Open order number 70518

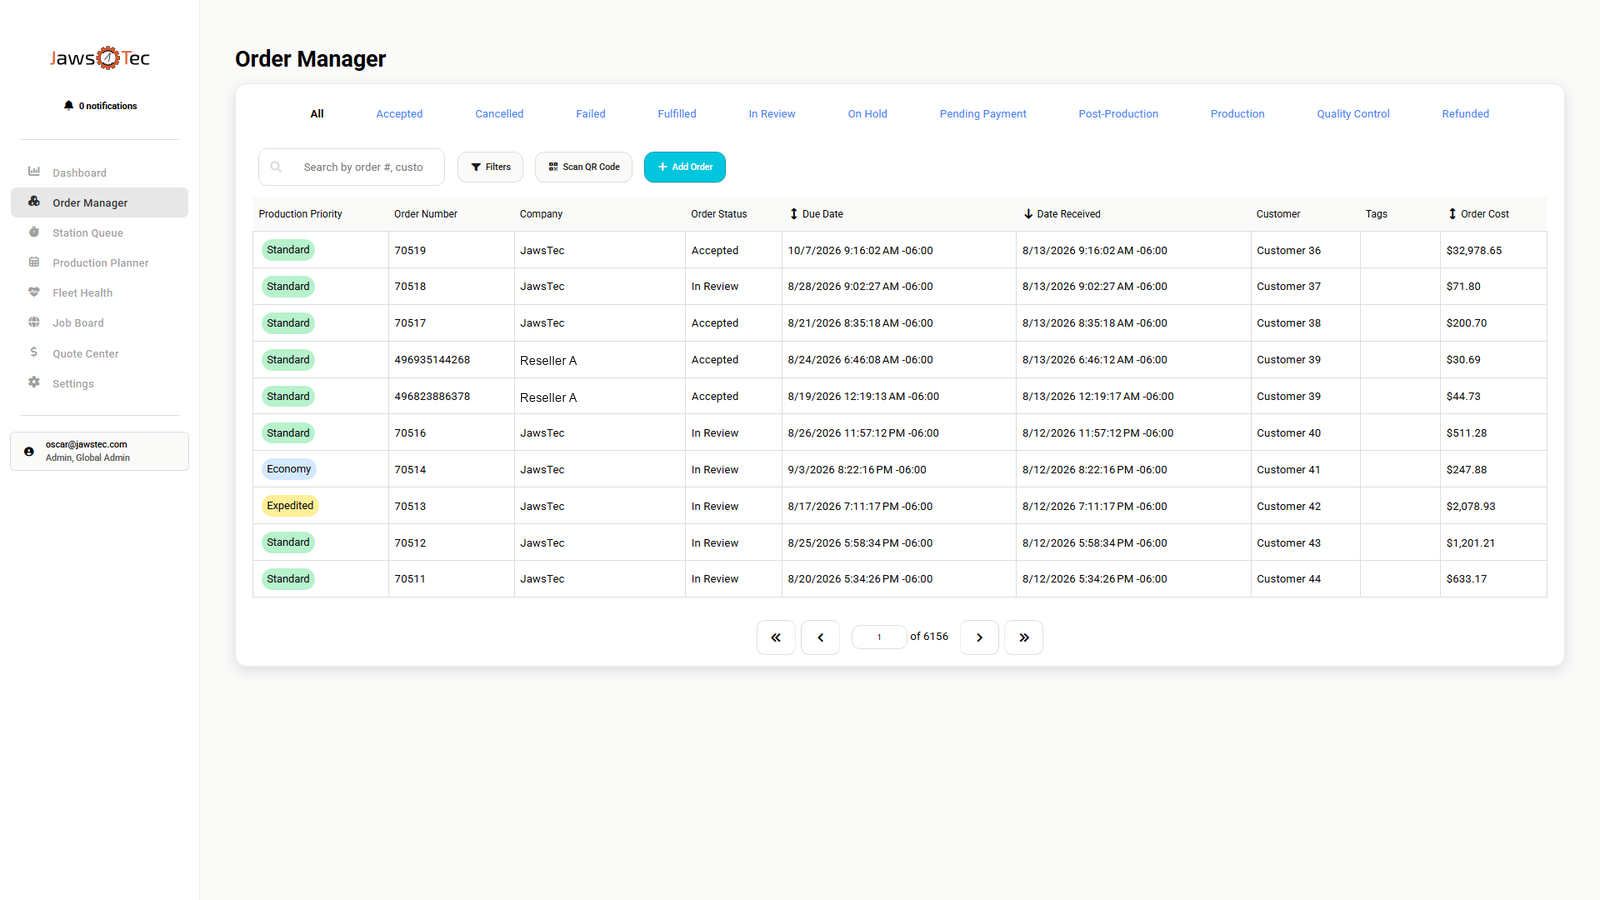(x=410, y=286)
